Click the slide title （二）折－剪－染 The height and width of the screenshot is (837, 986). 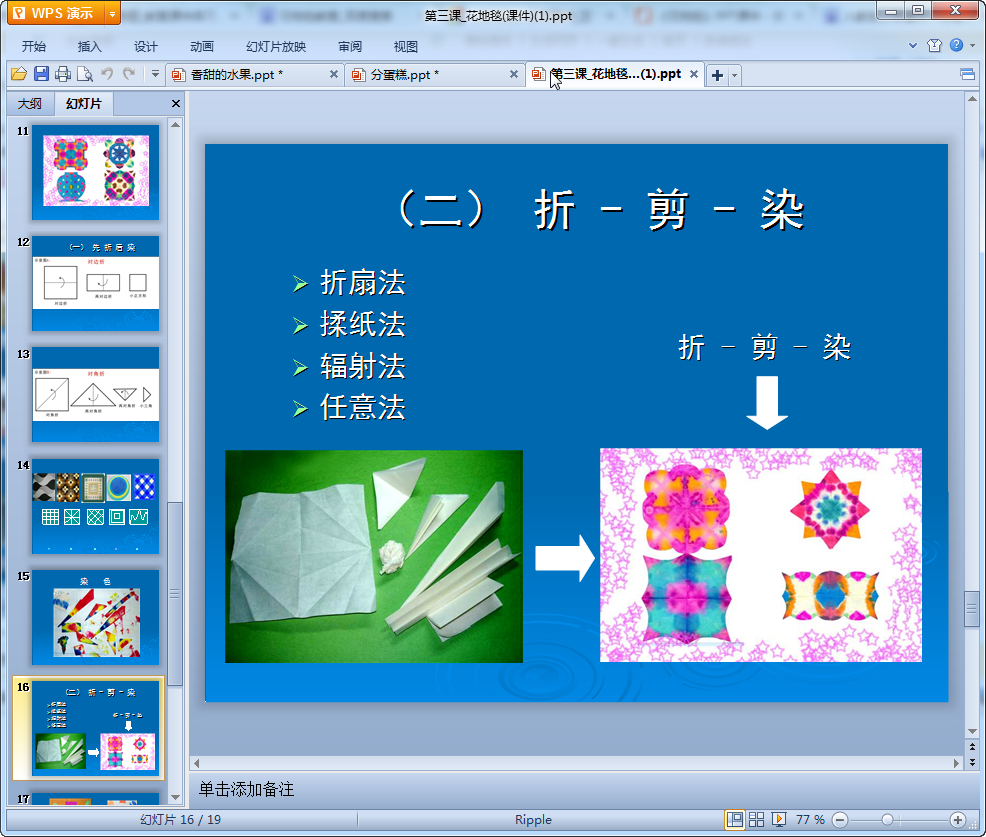(601, 210)
